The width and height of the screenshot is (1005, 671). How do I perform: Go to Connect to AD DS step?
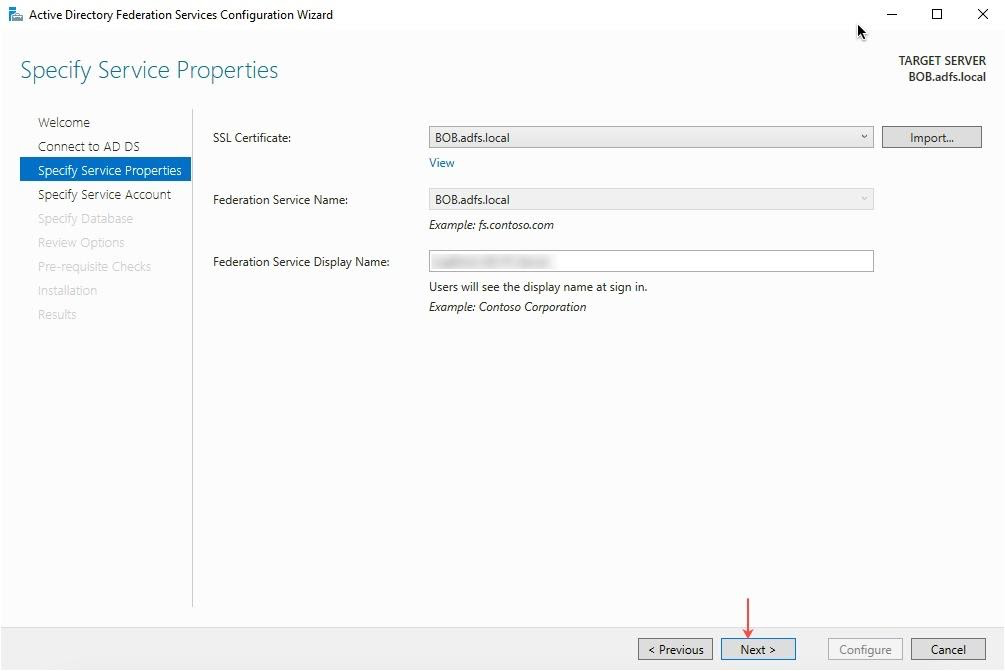88,147
